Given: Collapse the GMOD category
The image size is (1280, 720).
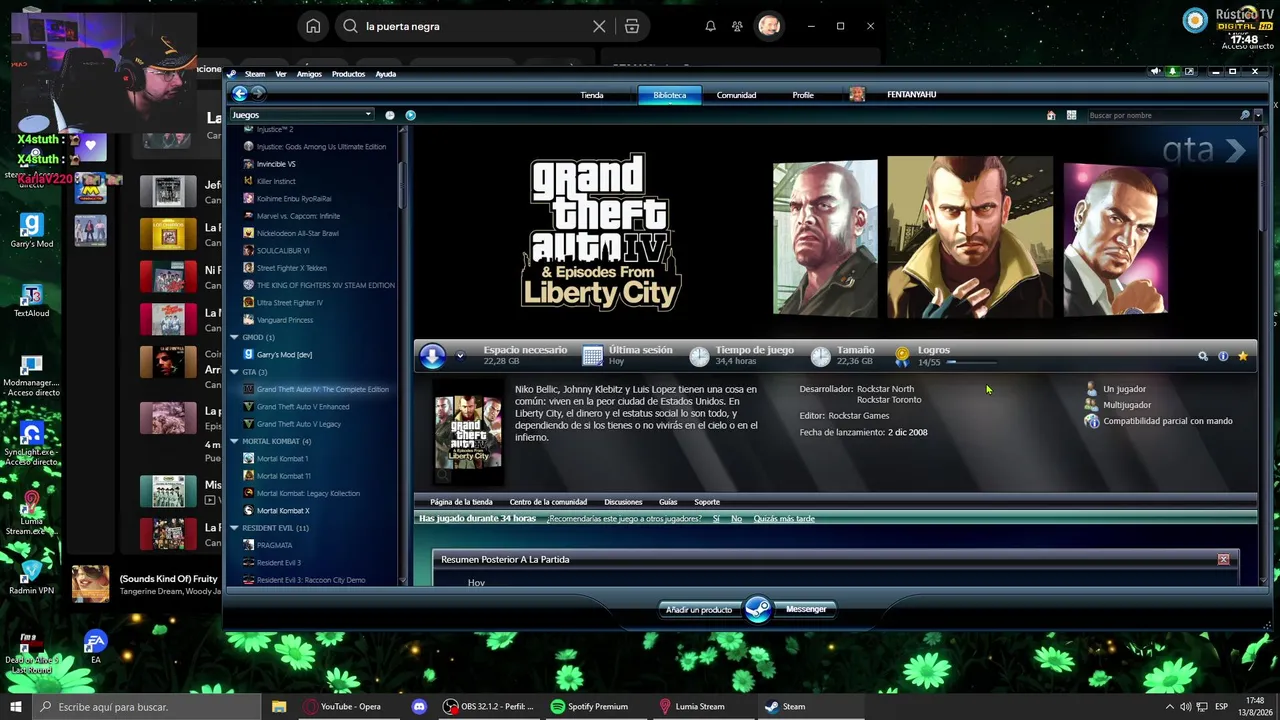Looking at the screenshot, I should [x=234, y=337].
